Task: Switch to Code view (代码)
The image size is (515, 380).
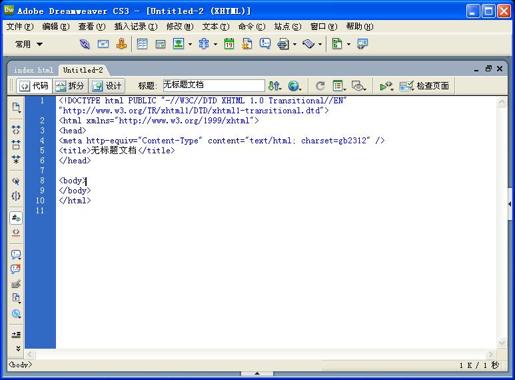Action: [x=34, y=86]
